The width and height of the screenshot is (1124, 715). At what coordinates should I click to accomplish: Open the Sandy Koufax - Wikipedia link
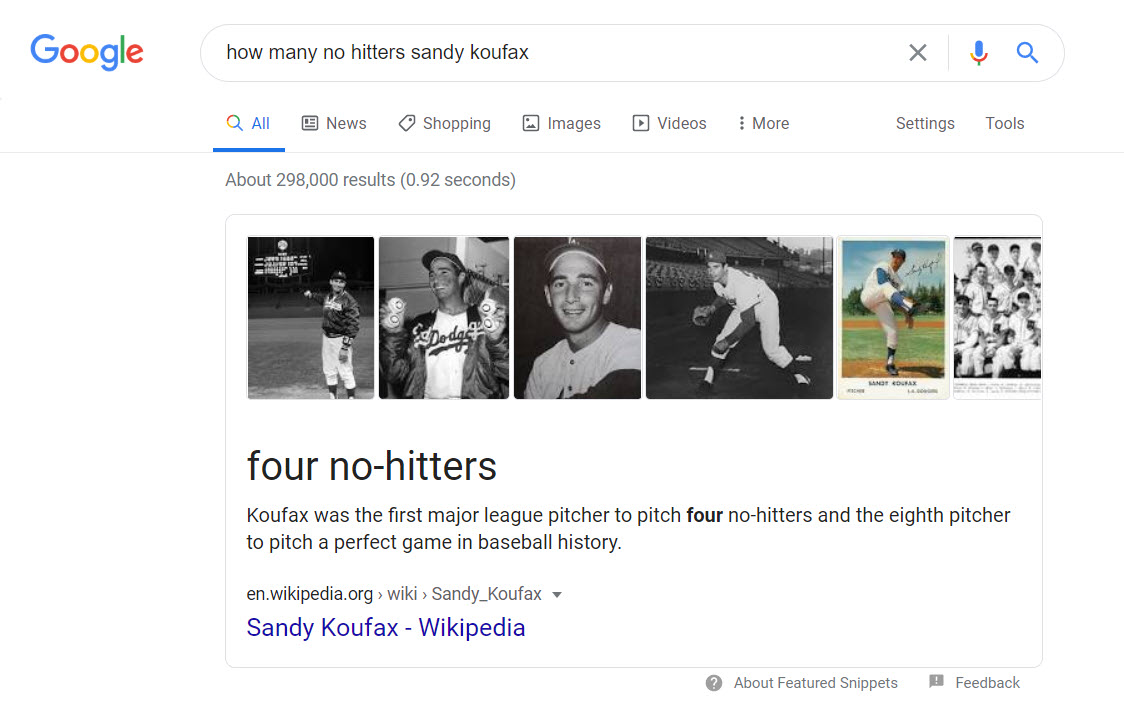tap(385, 628)
